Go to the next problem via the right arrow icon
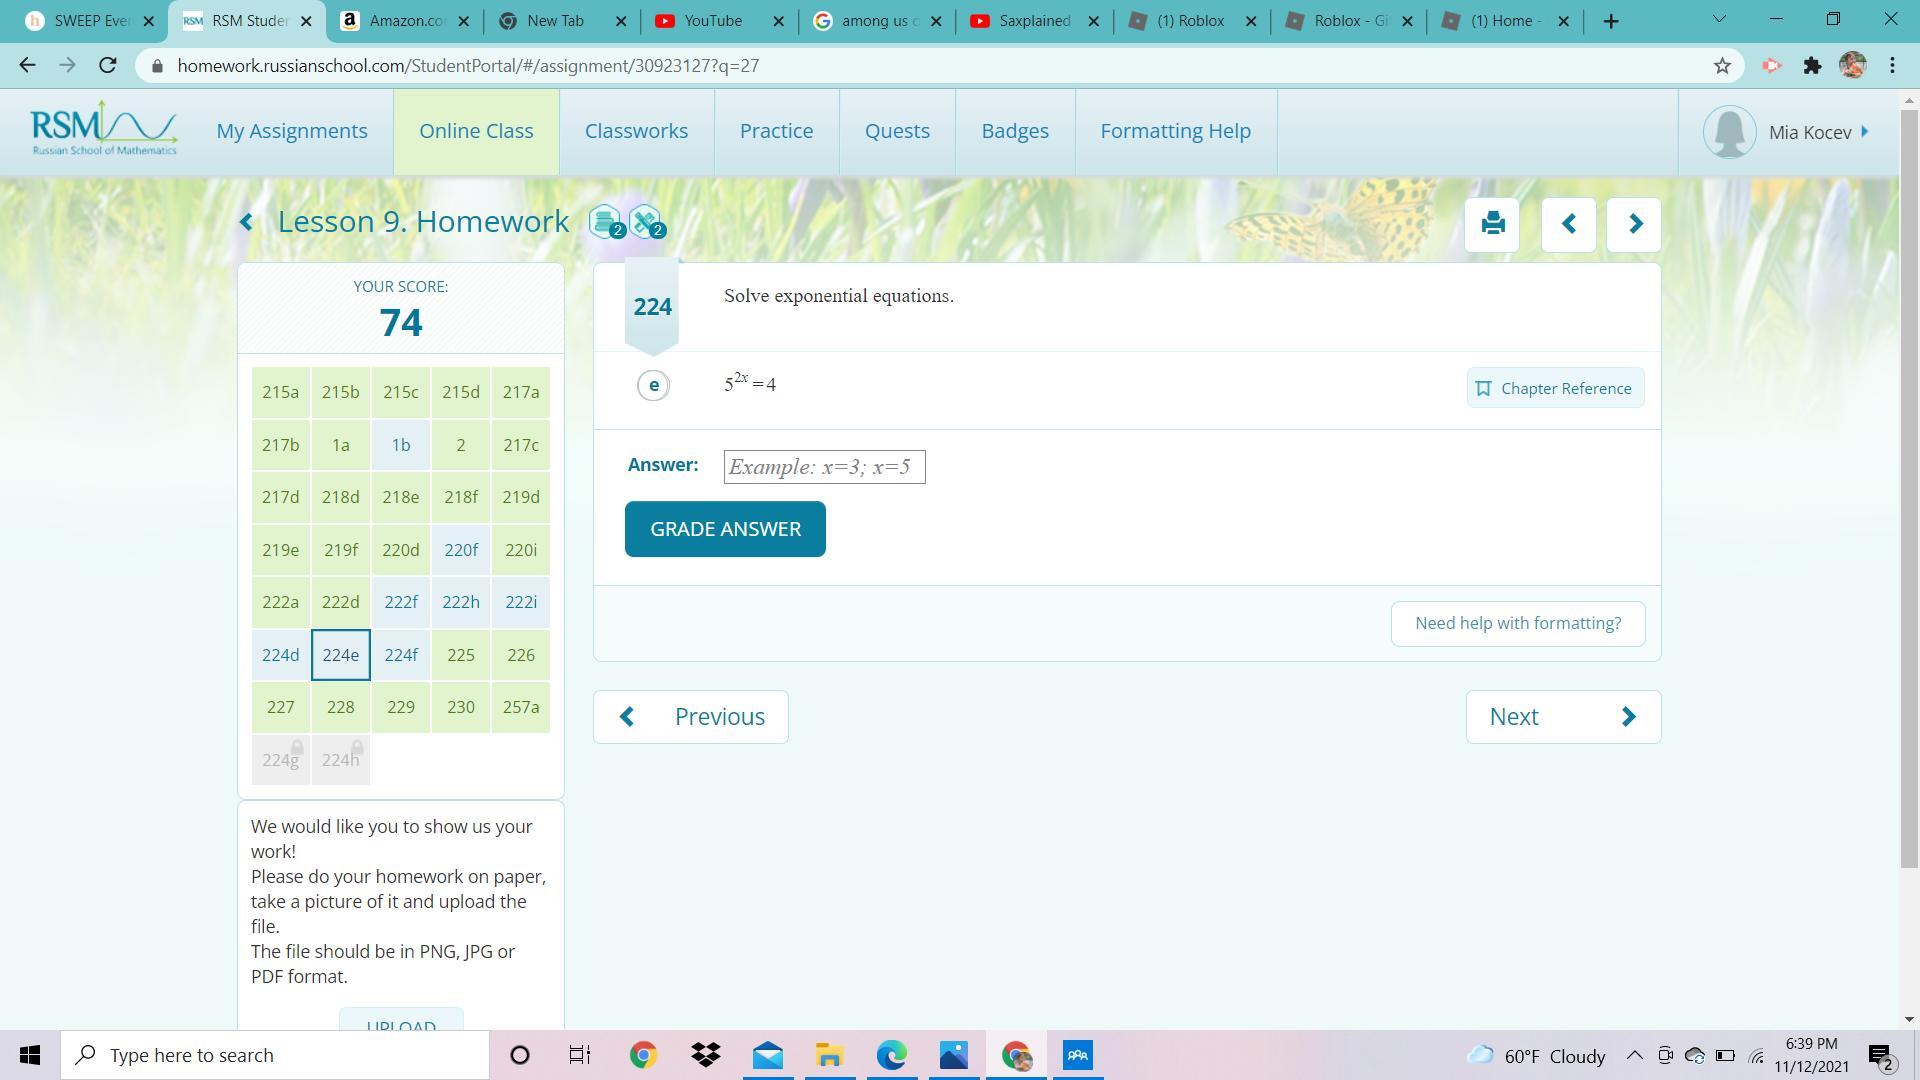Image resolution: width=1920 pixels, height=1080 pixels. click(x=1634, y=224)
